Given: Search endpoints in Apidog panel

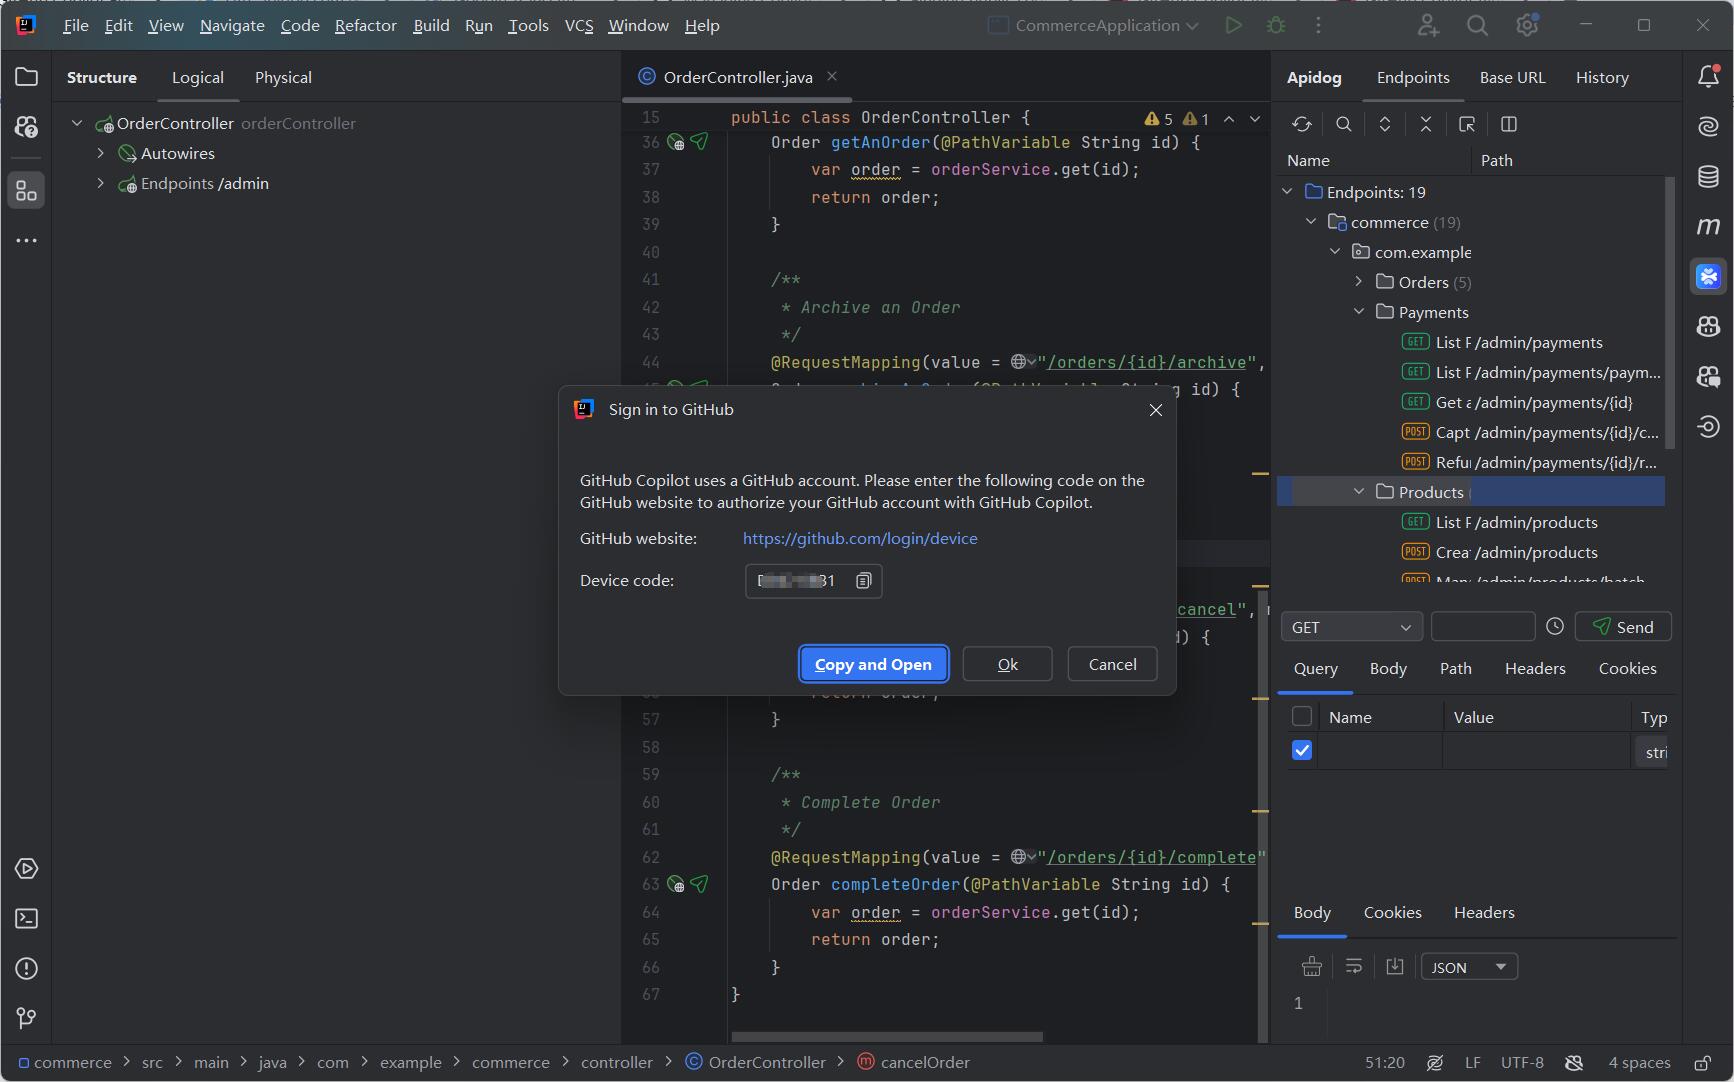Looking at the screenshot, I should 1343,124.
